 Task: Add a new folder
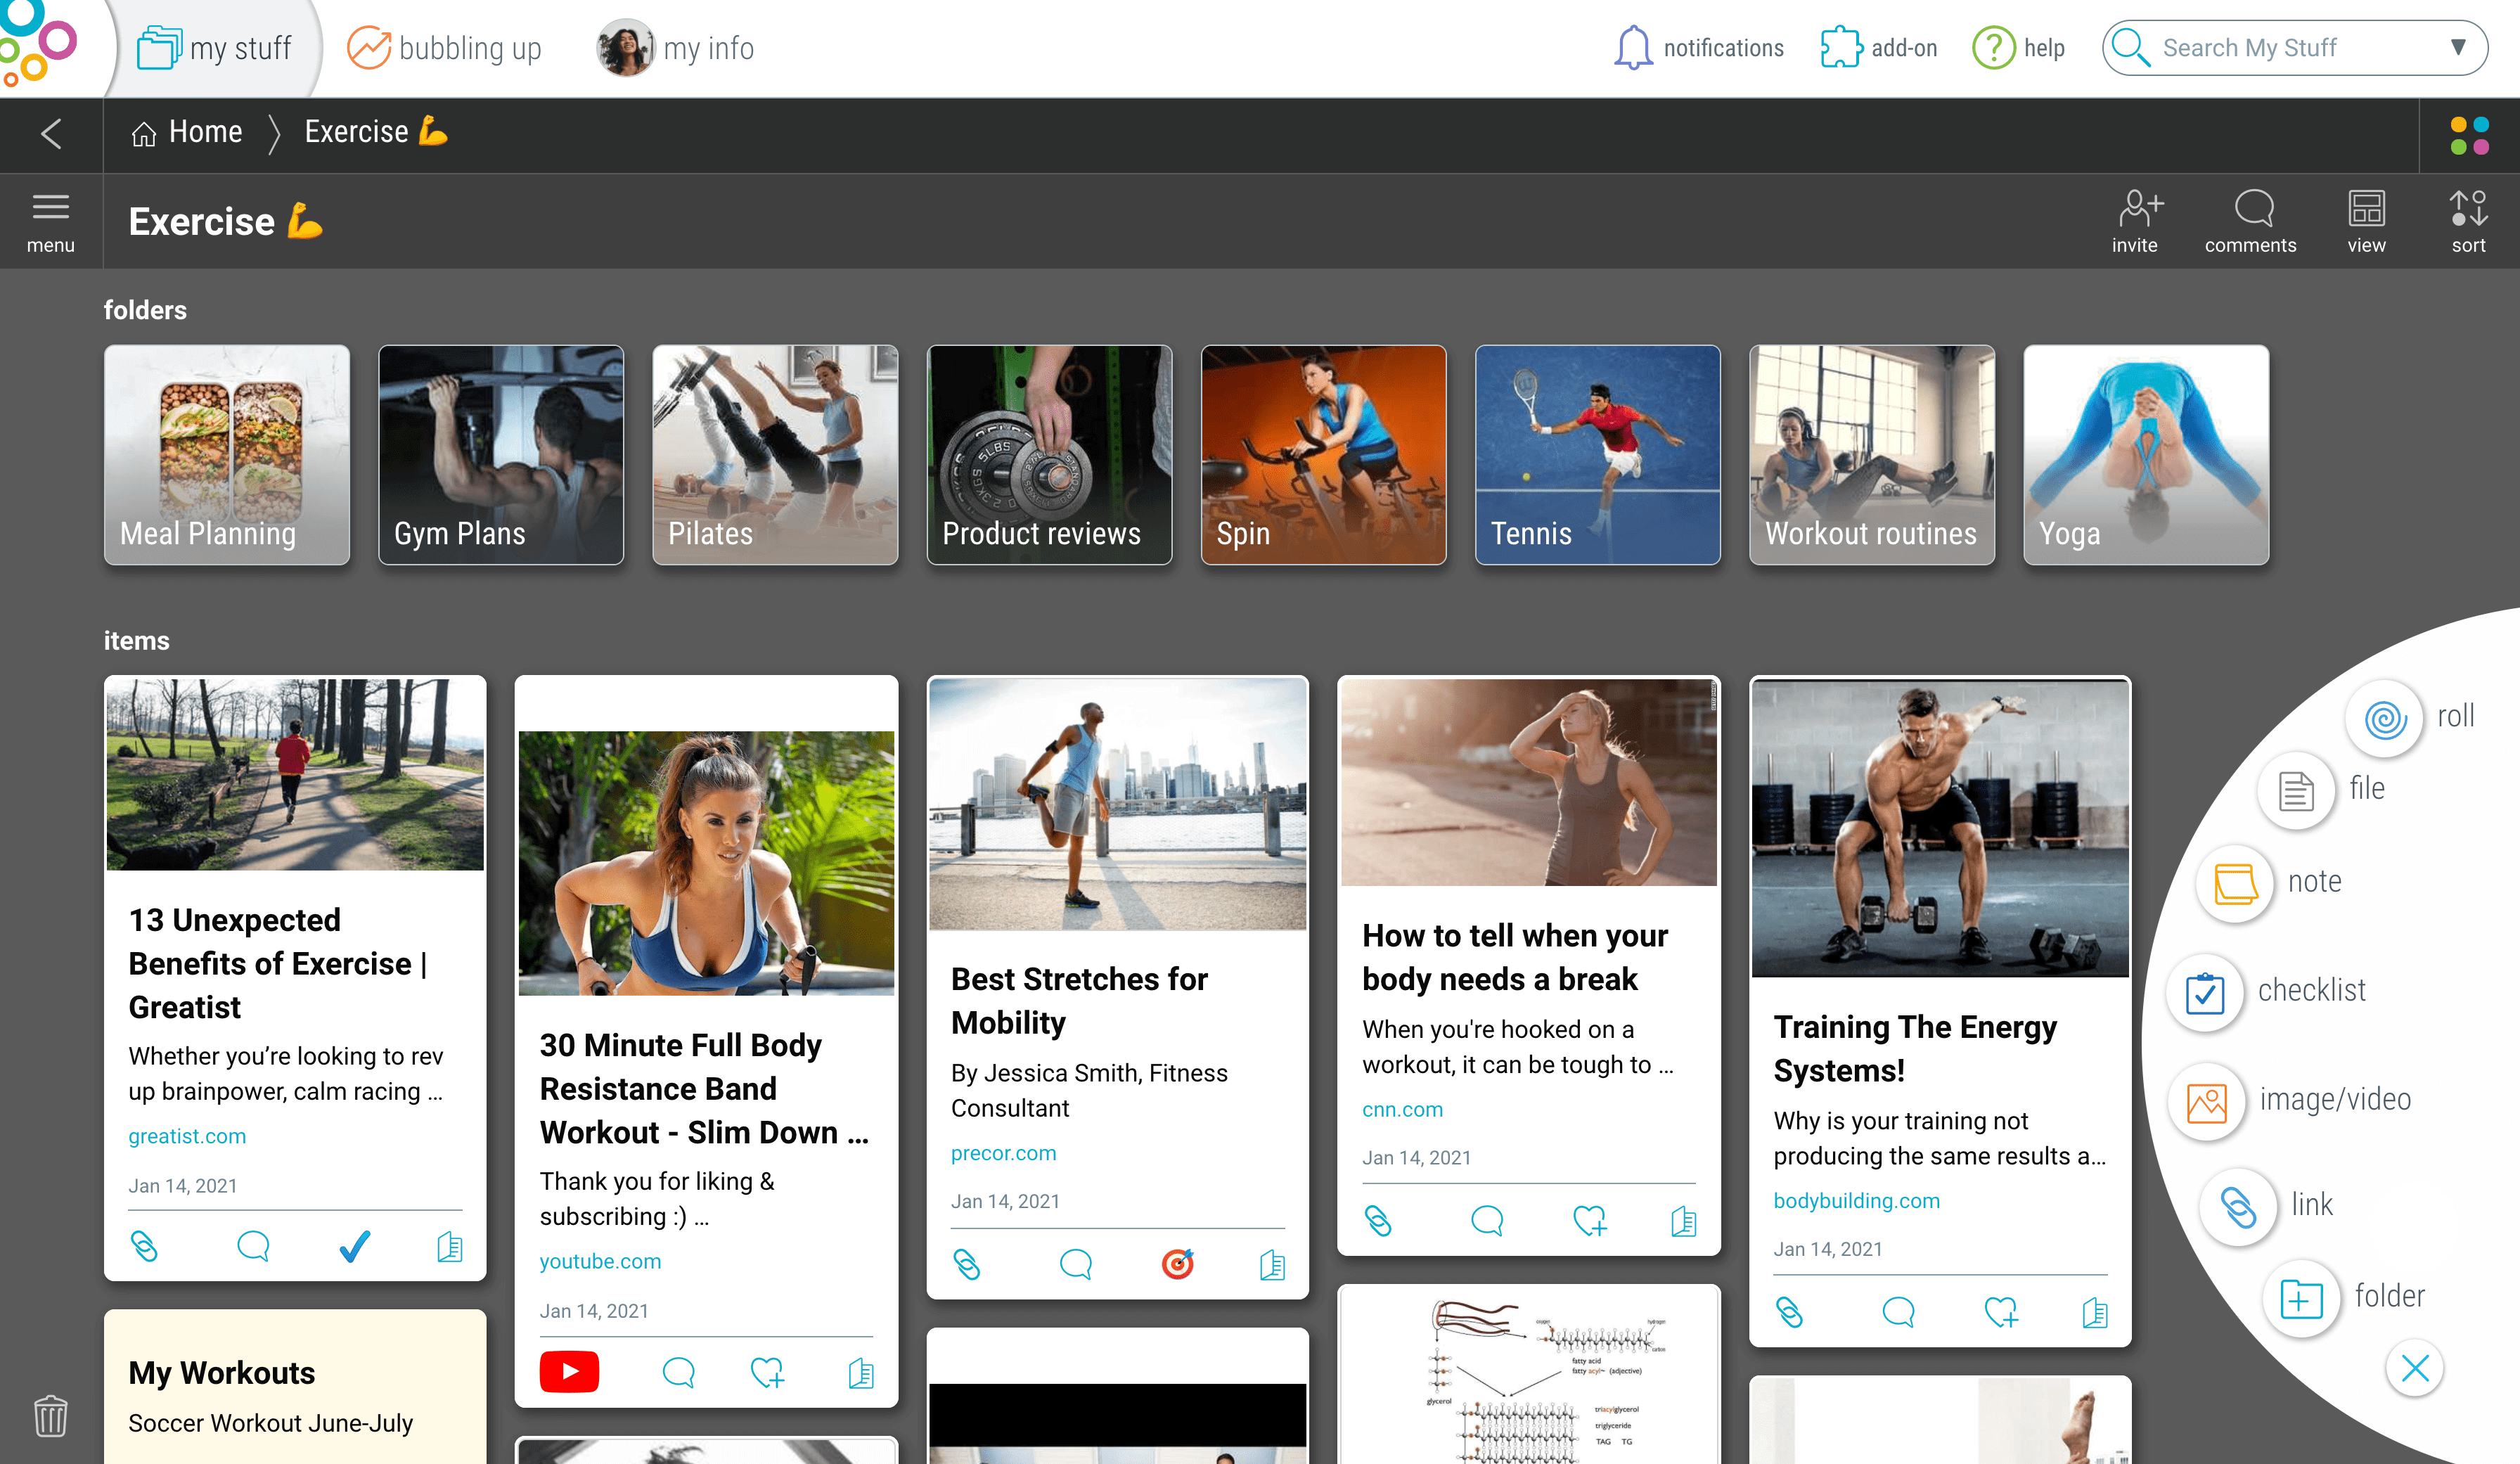pos(2301,1298)
